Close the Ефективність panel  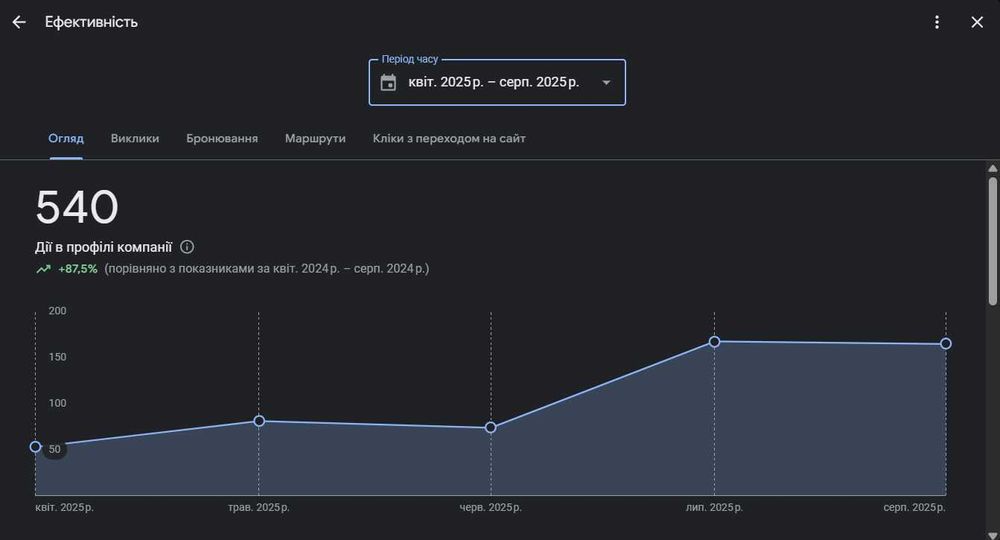tap(976, 22)
